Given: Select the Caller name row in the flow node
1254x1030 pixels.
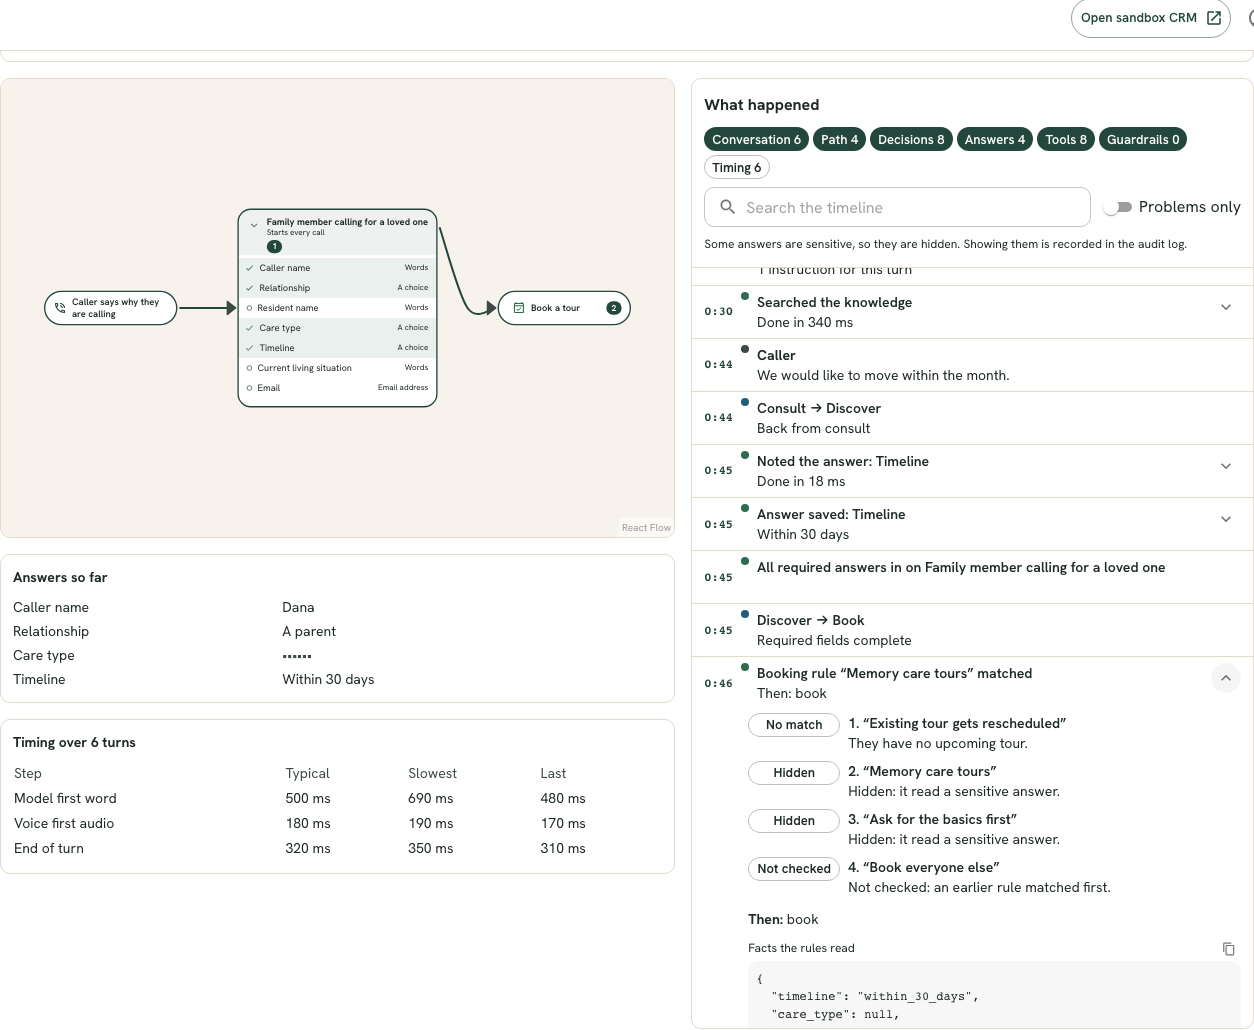Looking at the screenshot, I should [338, 268].
